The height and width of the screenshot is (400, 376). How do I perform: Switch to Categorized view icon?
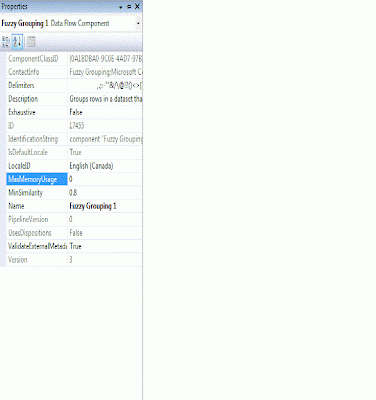(6, 42)
